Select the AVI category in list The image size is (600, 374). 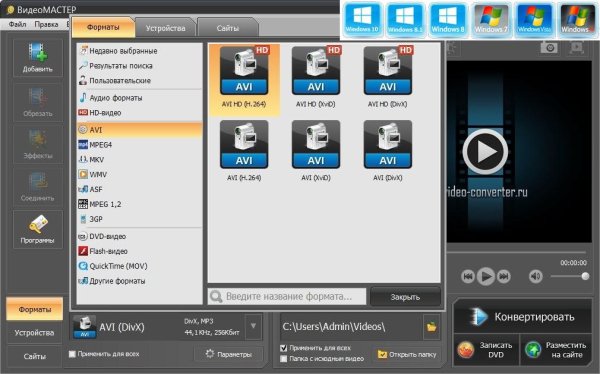pyautogui.click(x=139, y=130)
